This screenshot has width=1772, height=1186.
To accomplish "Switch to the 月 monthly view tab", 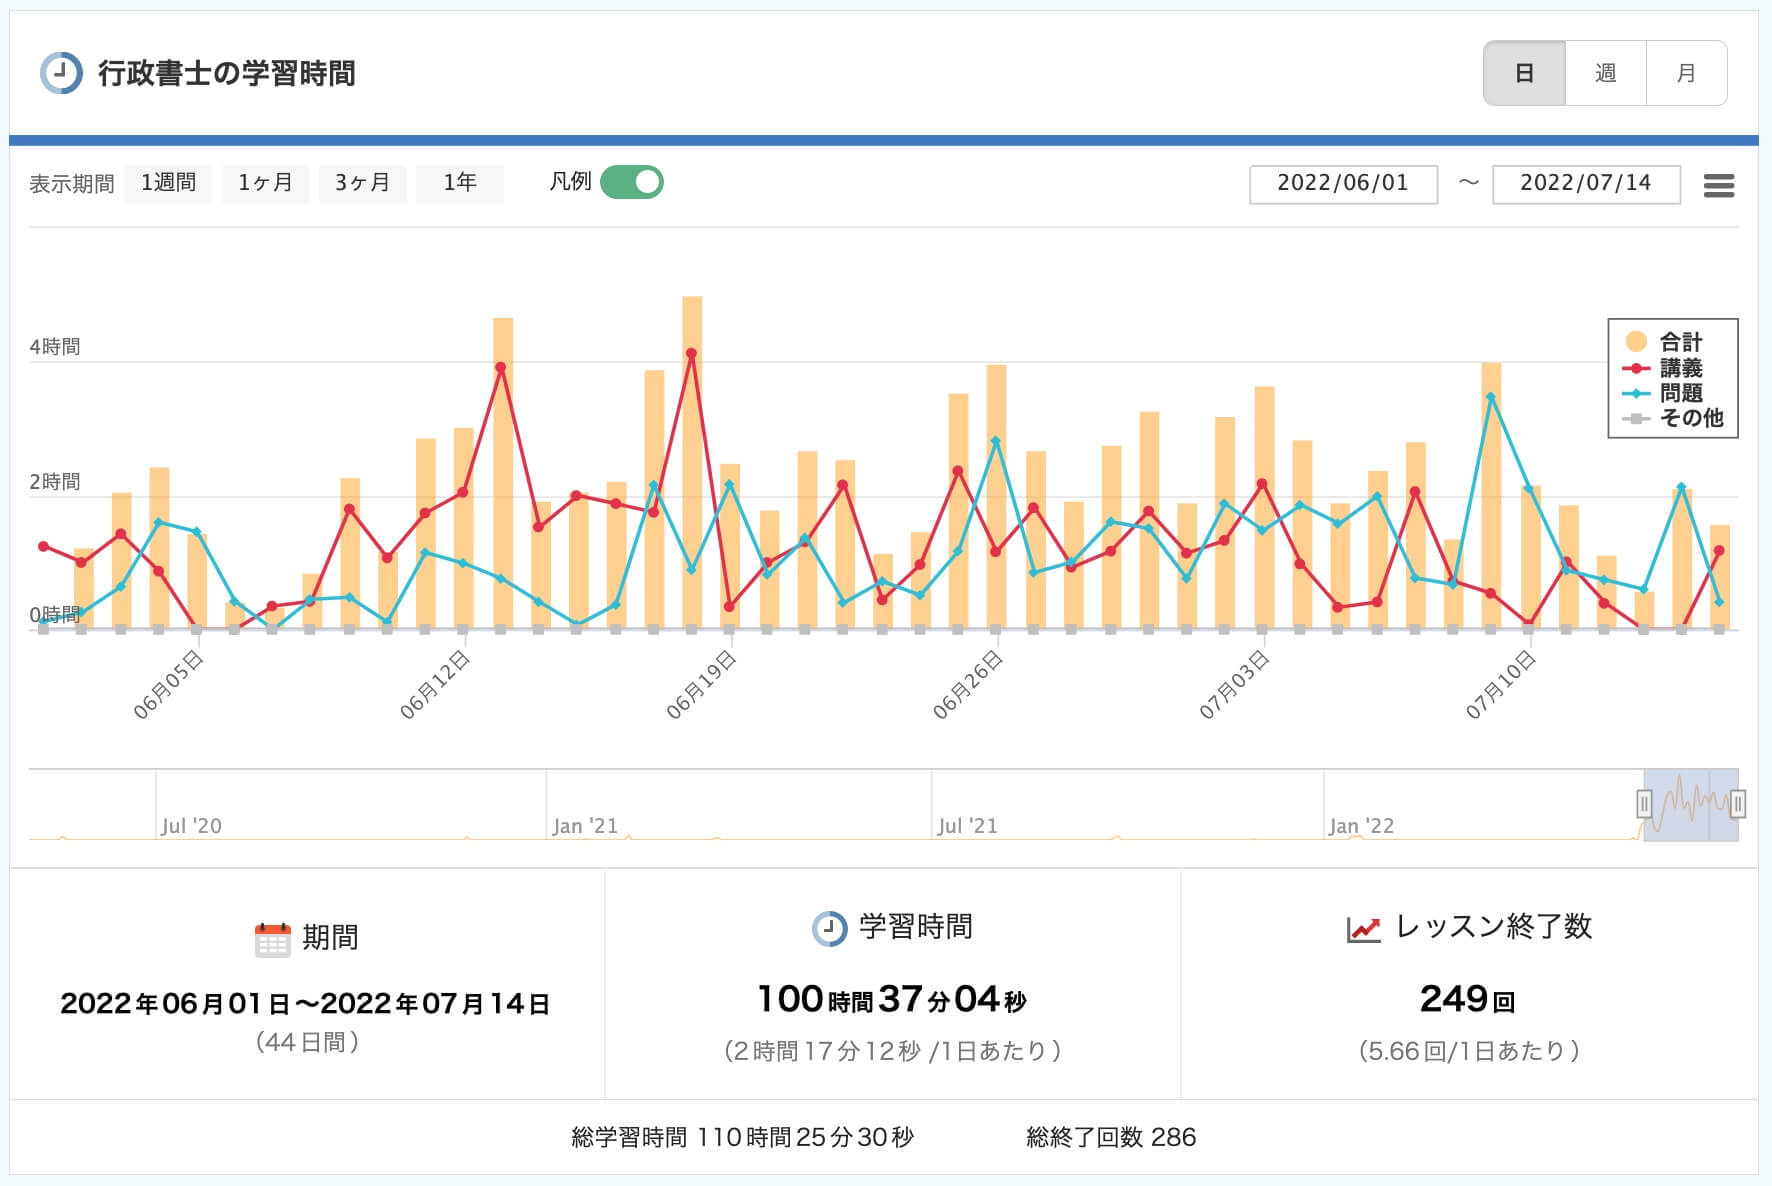I will pyautogui.click(x=1686, y=73).
